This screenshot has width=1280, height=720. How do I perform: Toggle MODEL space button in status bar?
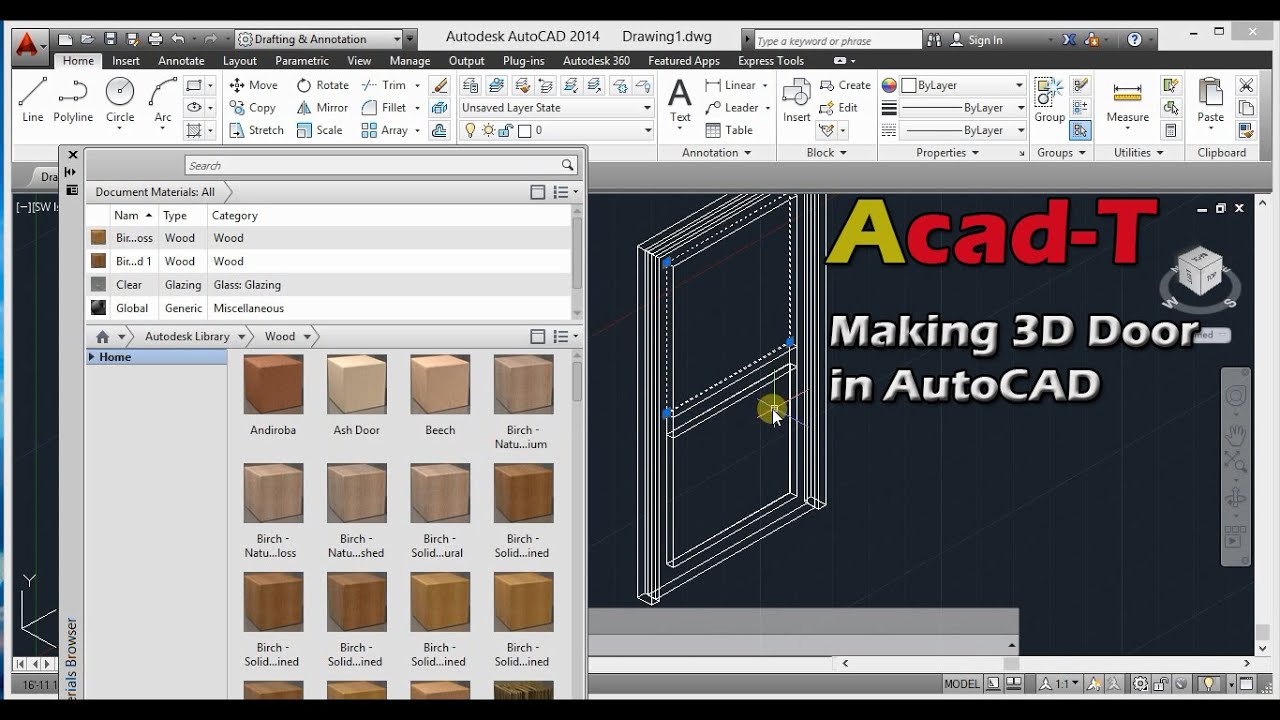962,684
